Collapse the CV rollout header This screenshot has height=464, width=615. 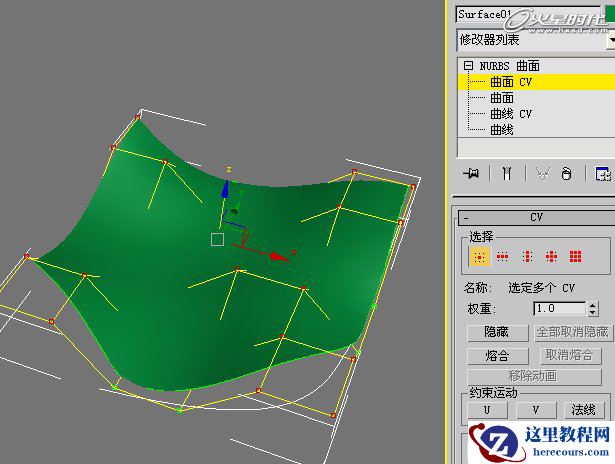(537, 217)
